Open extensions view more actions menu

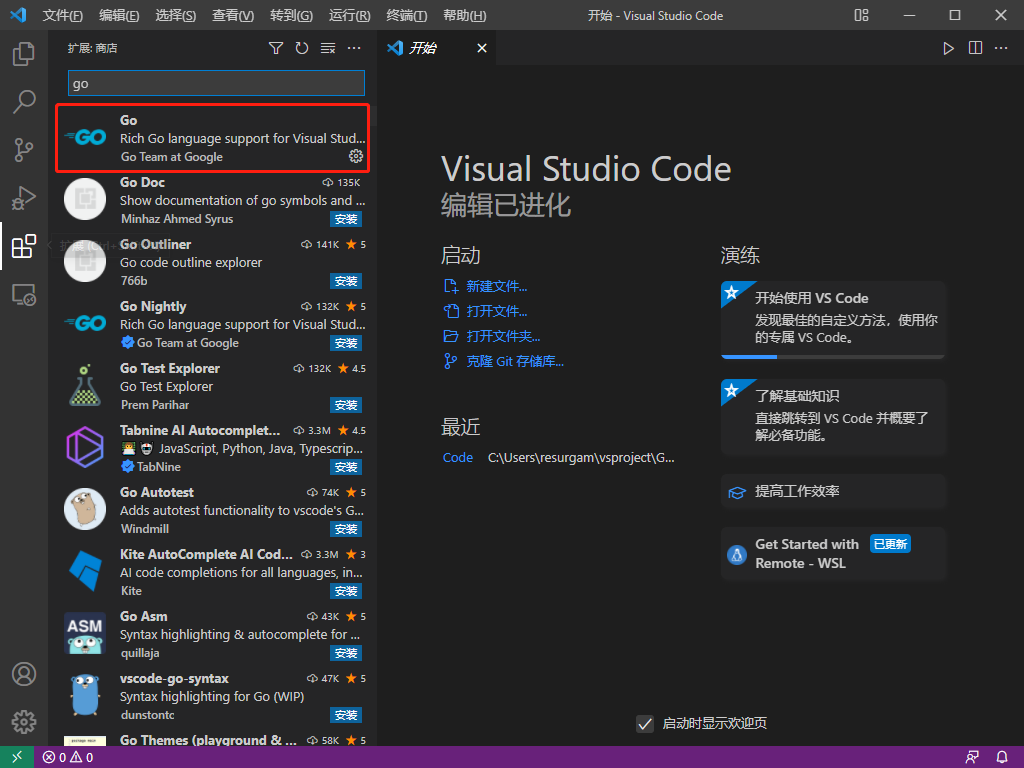click(x=354, y=48)
